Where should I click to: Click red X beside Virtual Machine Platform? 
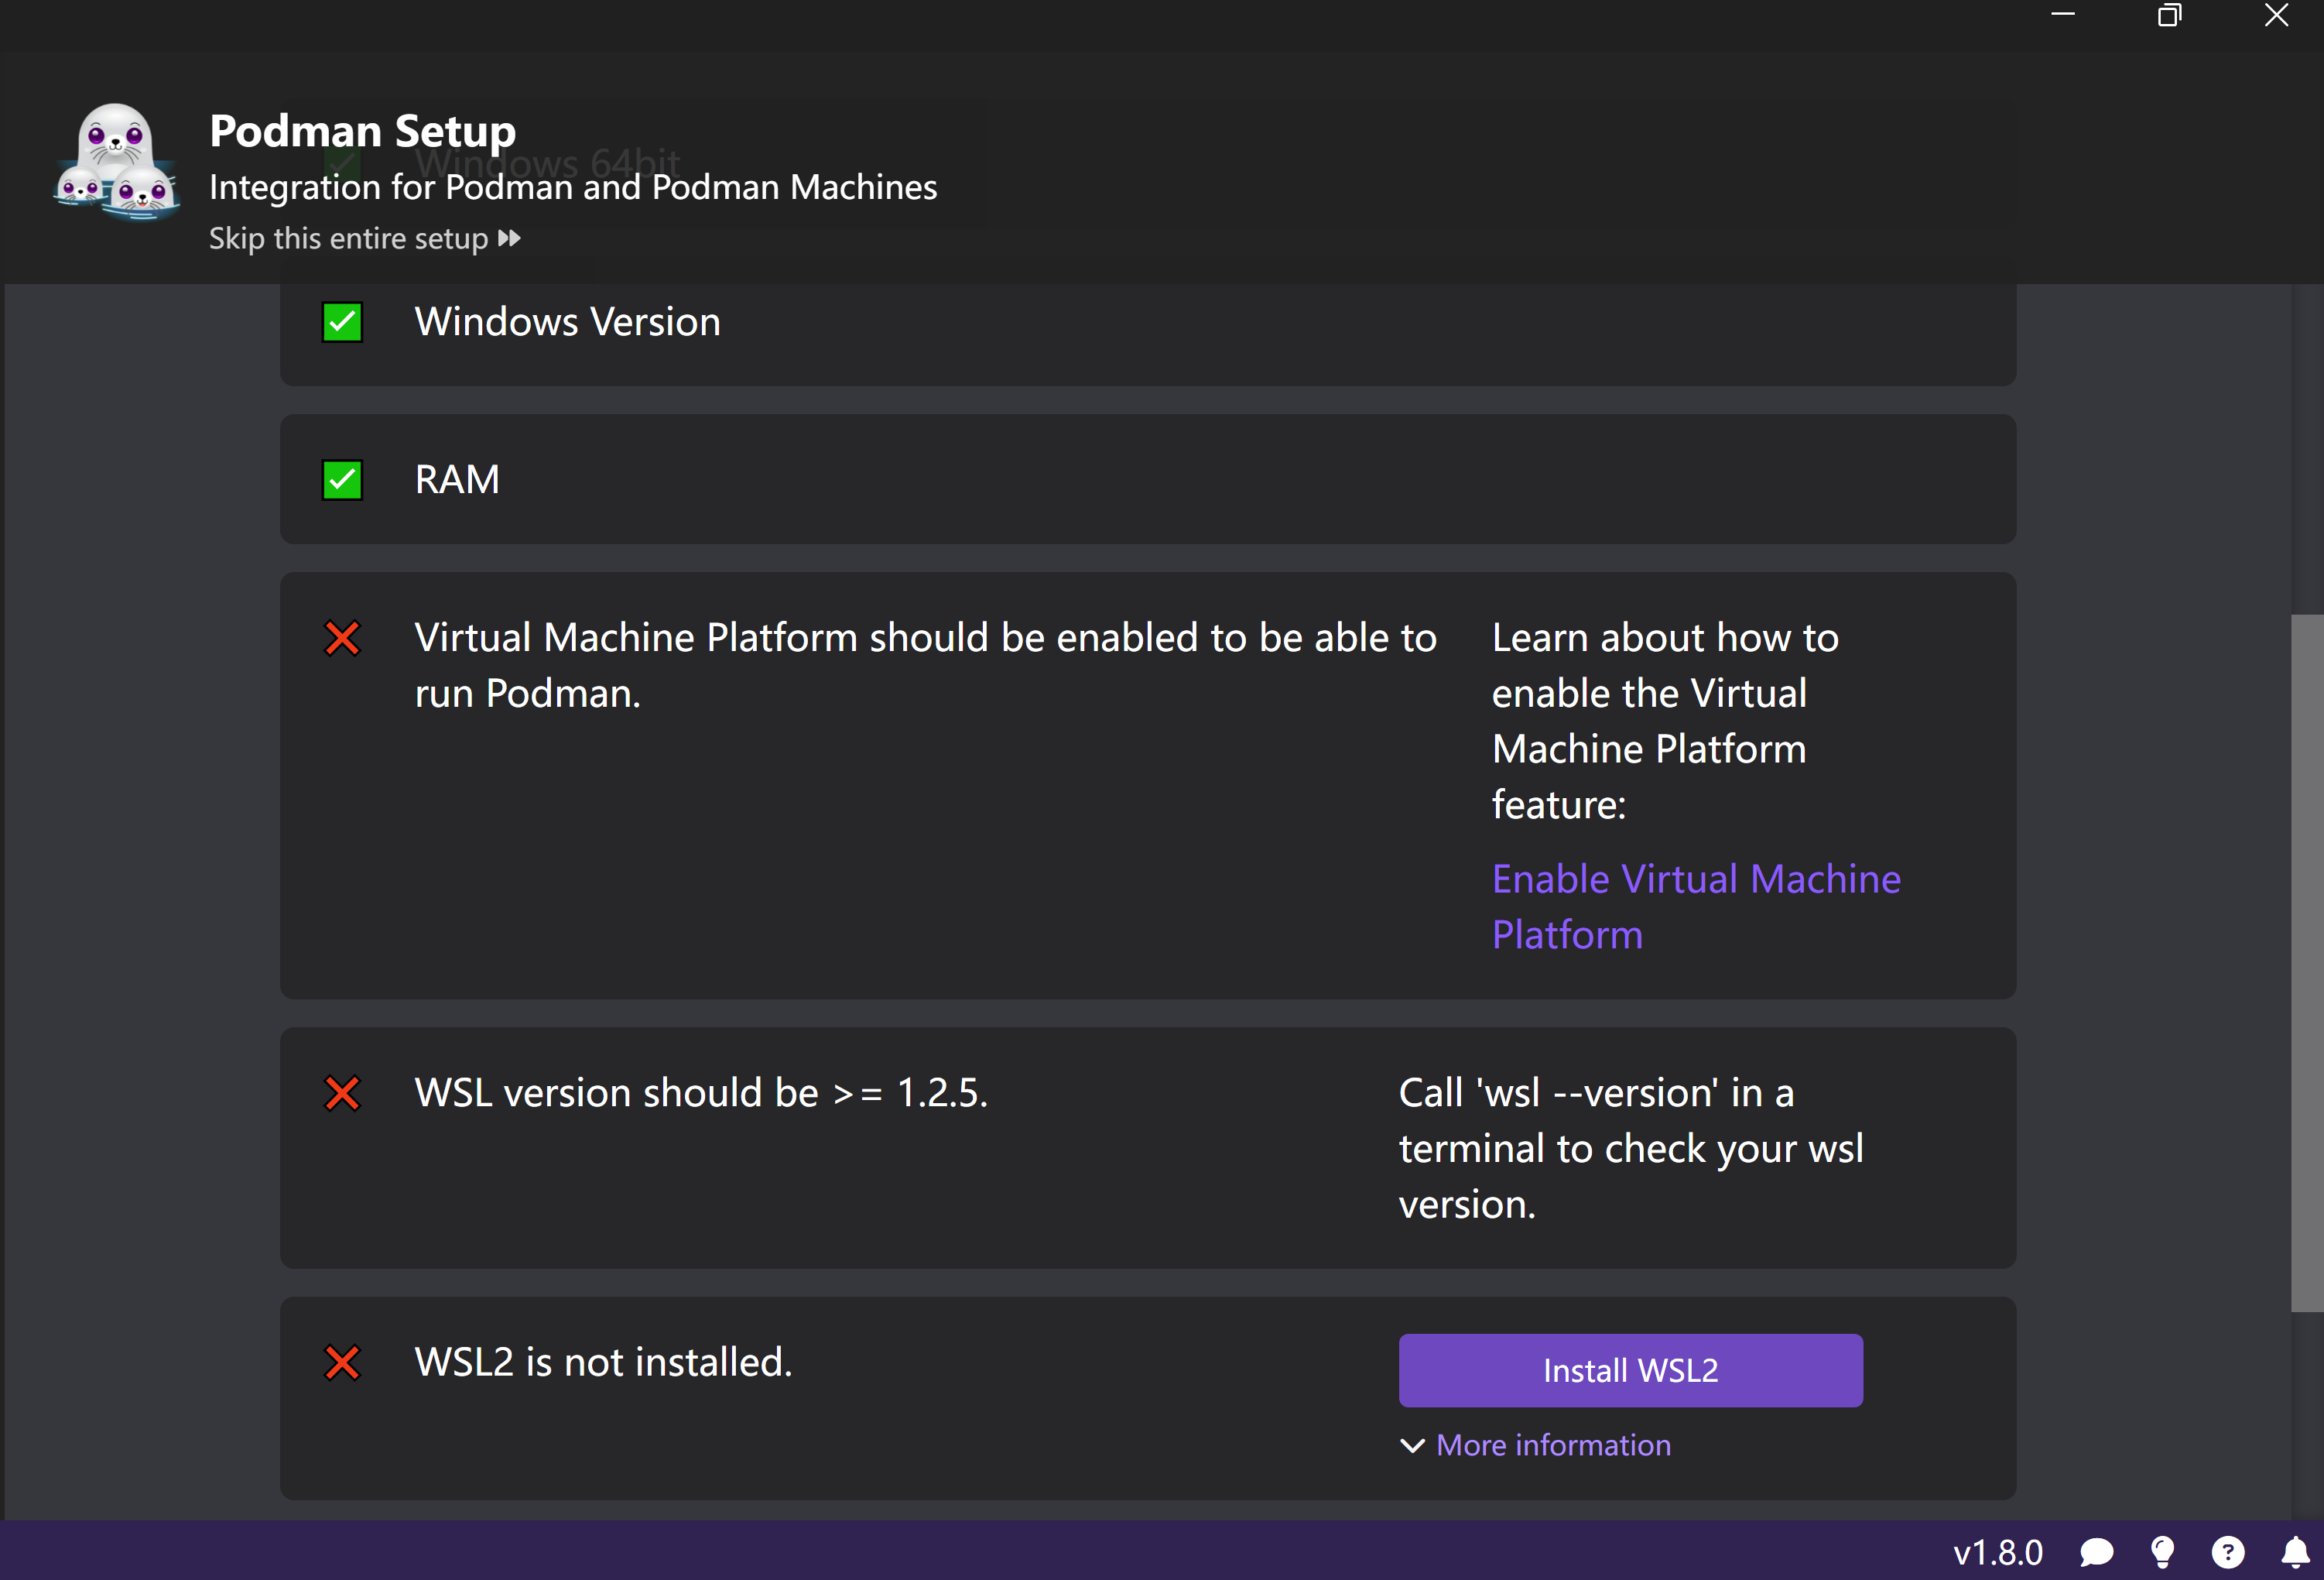click(x=342, y=638)
